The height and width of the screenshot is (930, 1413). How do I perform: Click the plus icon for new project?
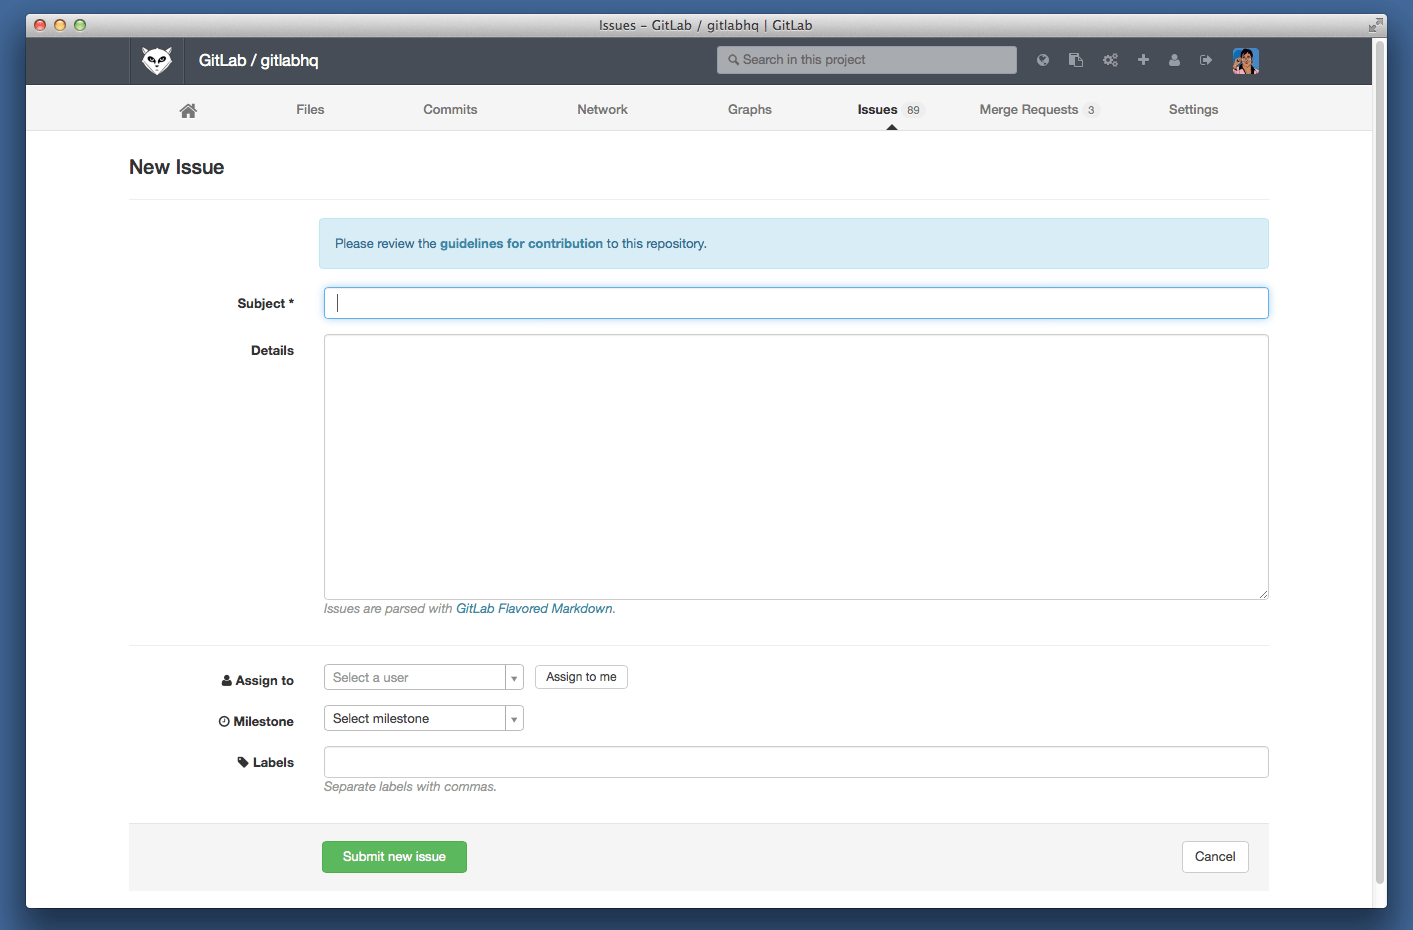(x=1143, y=60)
